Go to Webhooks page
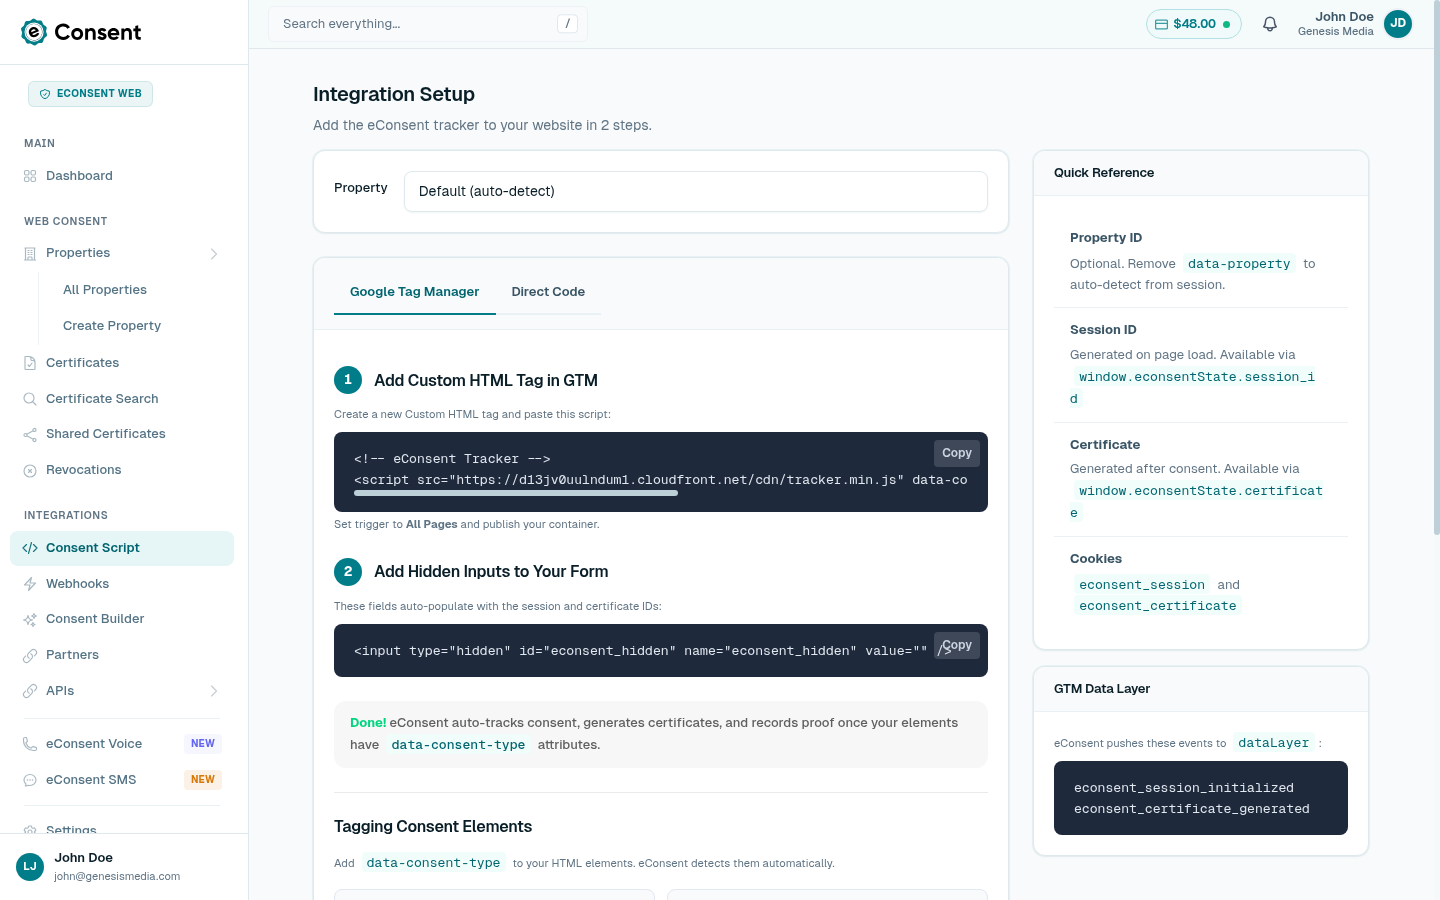Viewport: 1440px width, 900px height. tap(122, 584)
